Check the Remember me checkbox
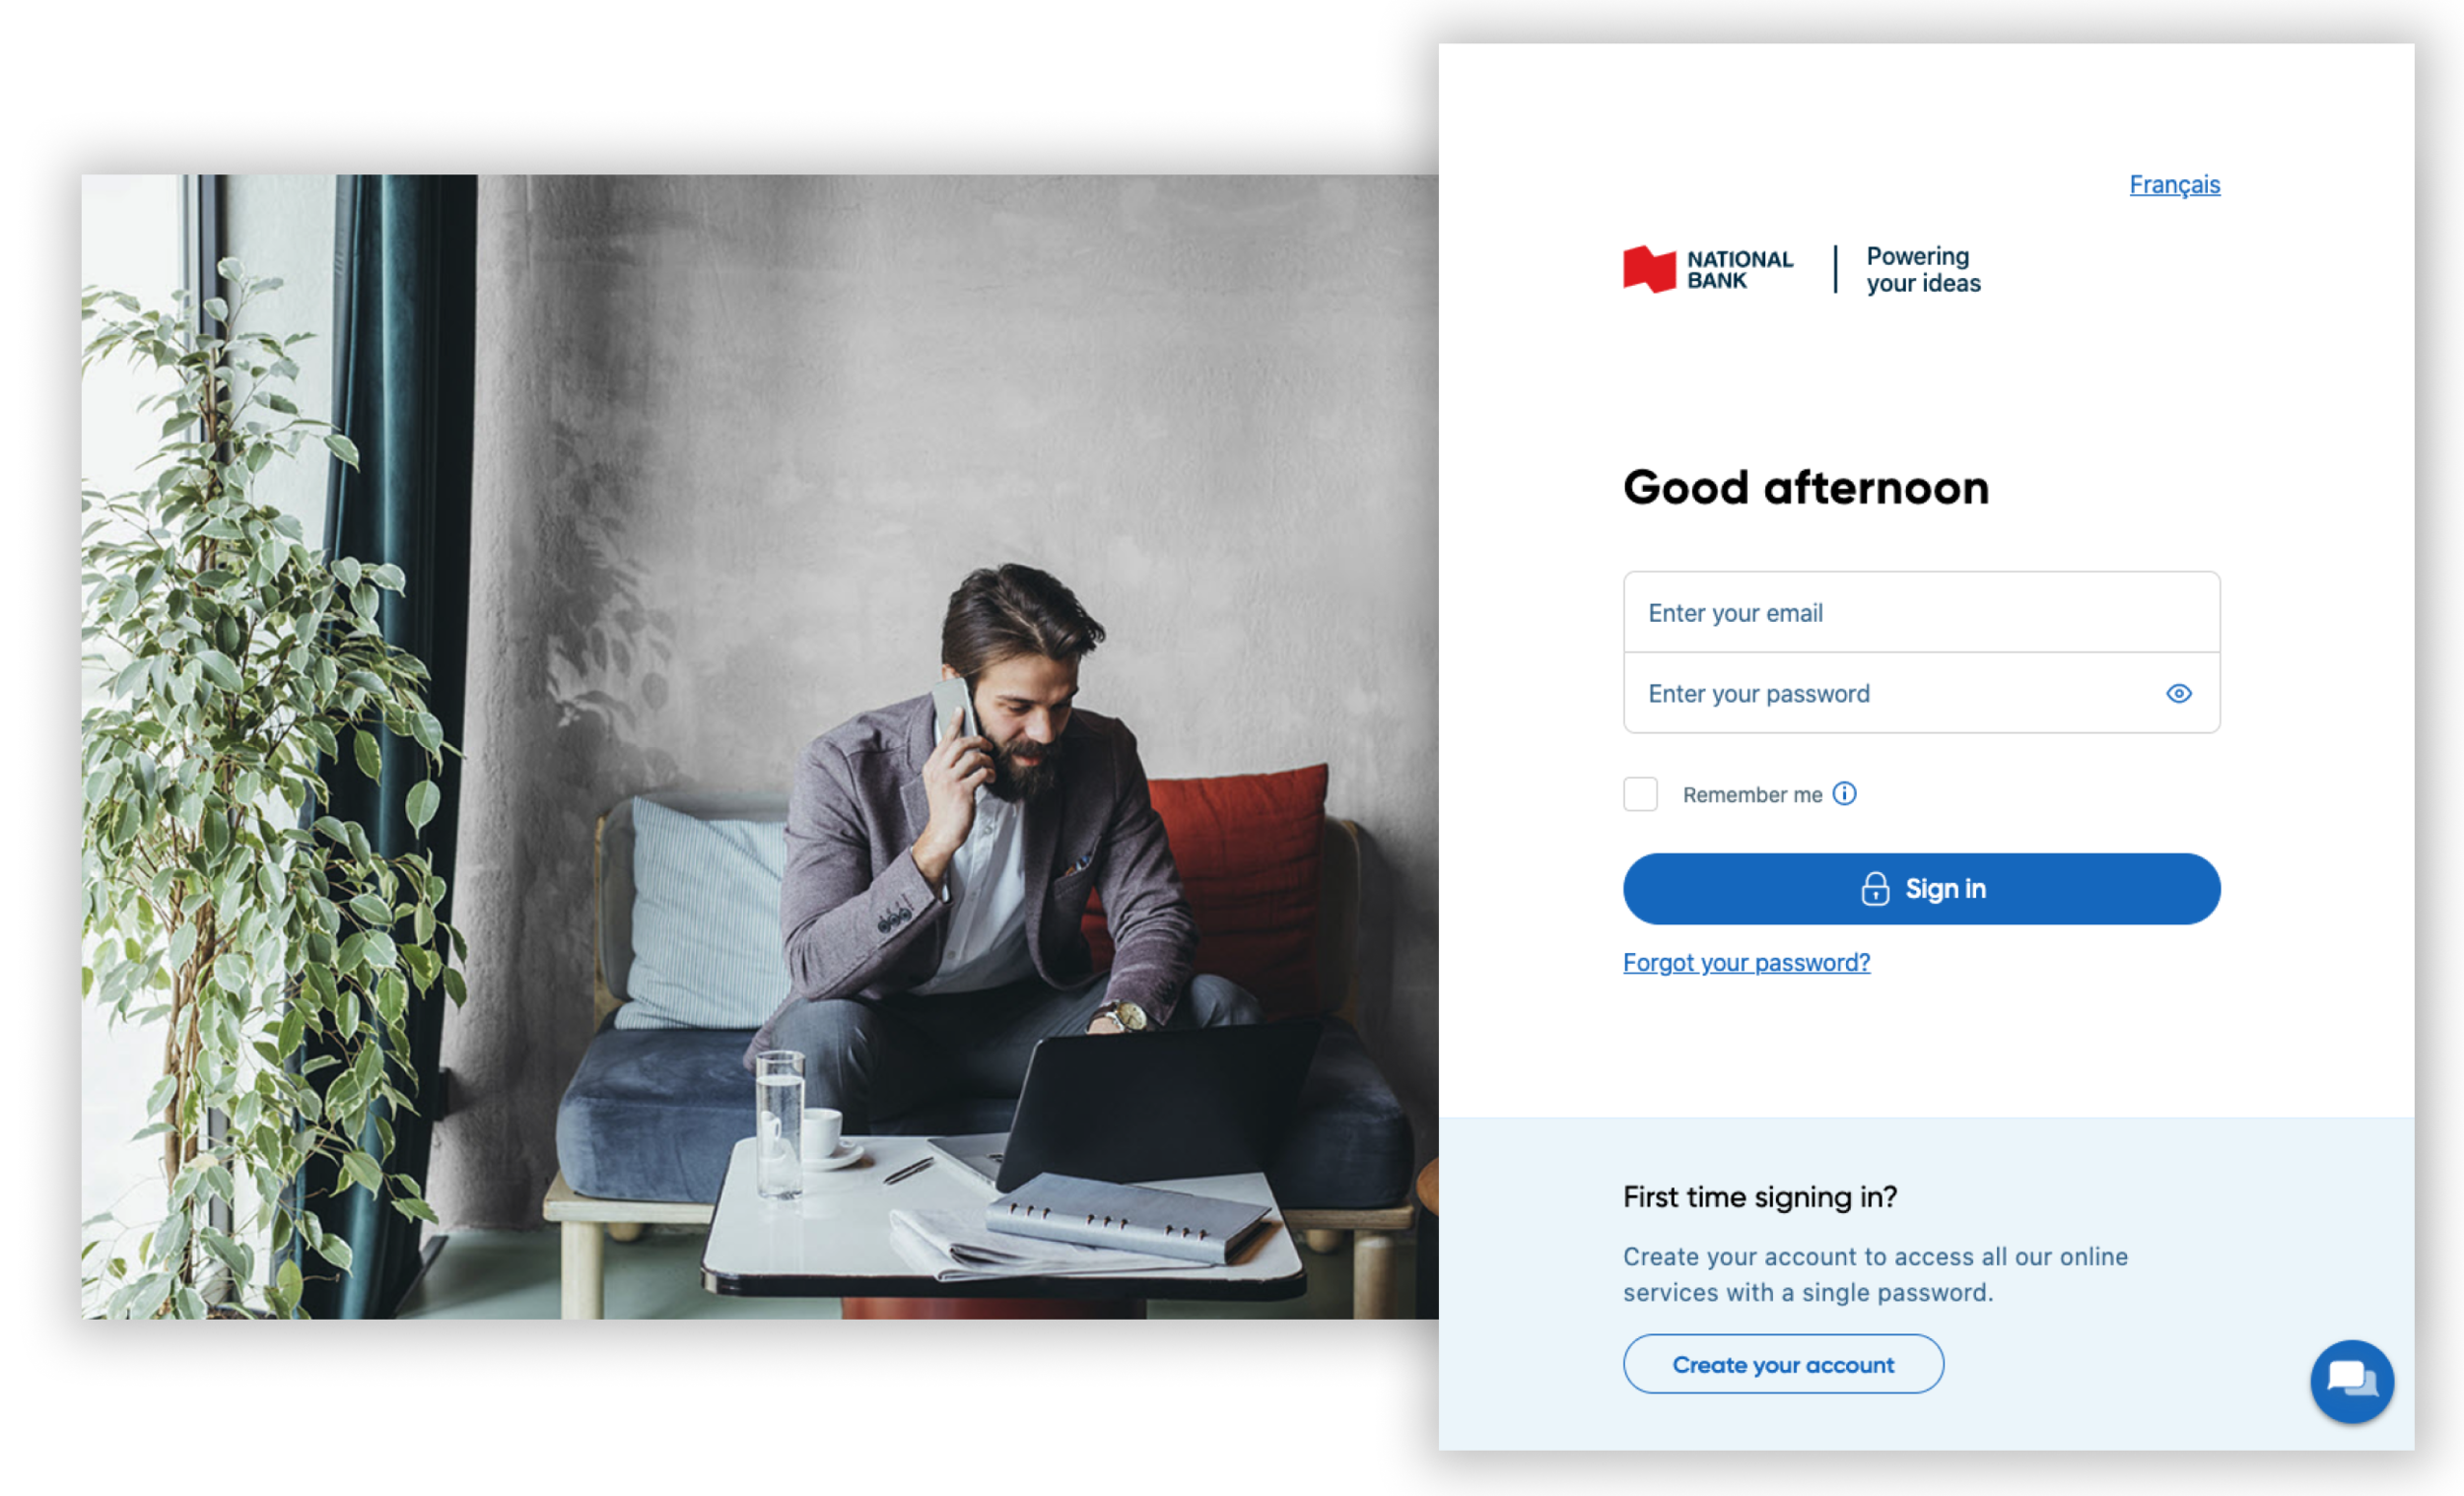The height and width of the screenshot is (1496, 2464). [1640, 794]
